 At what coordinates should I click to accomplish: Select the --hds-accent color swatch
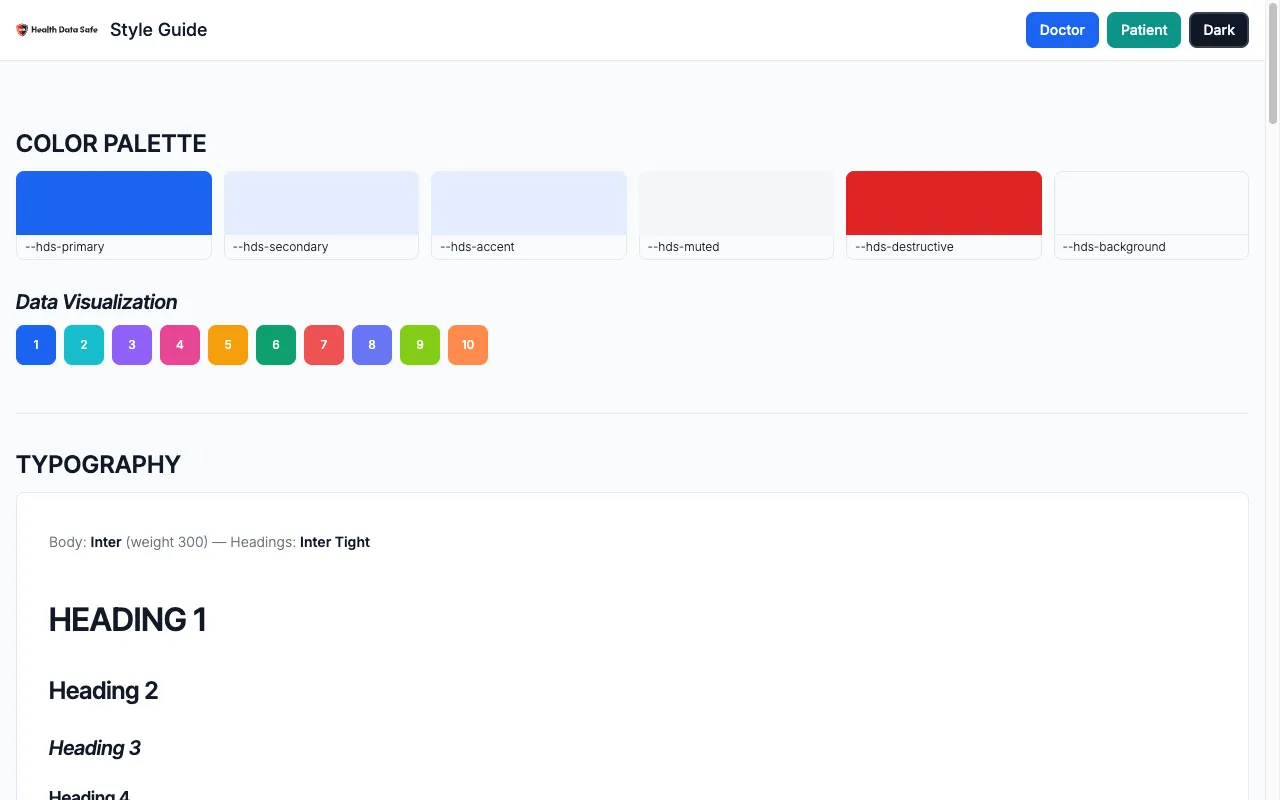529,204
